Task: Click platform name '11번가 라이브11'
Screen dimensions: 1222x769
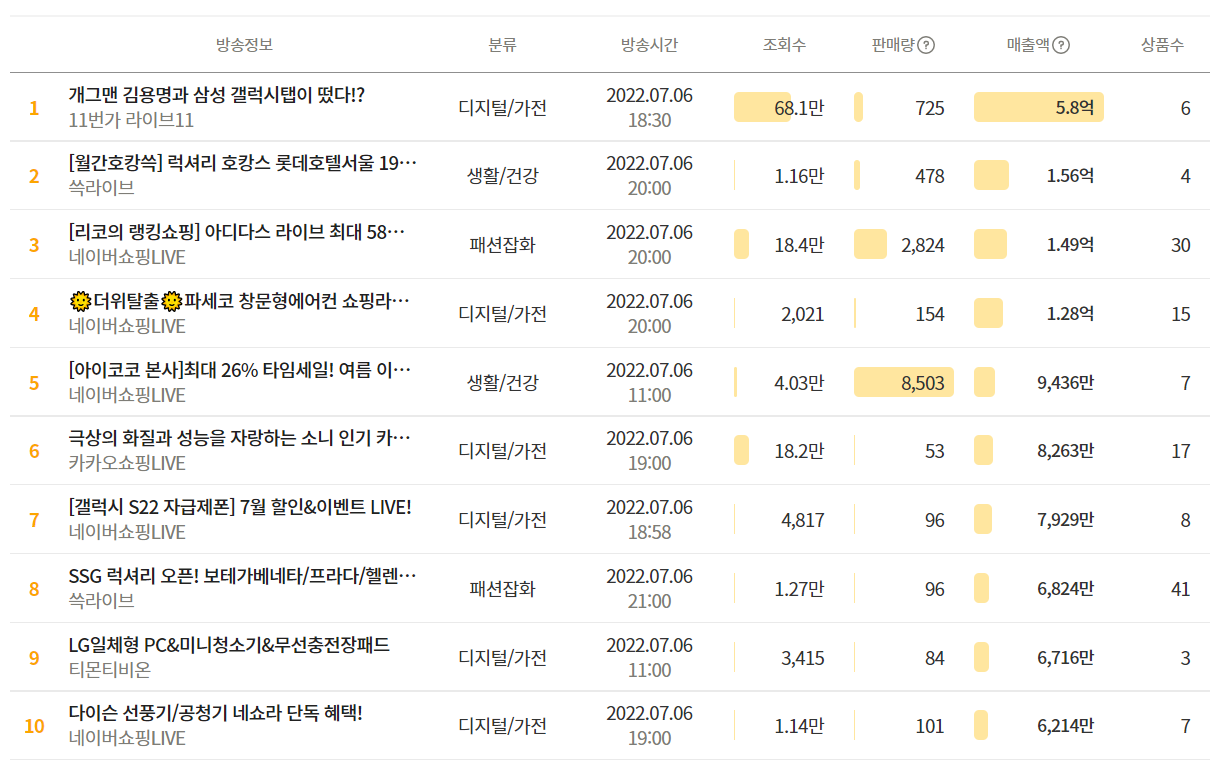Action: click(x=131, y=120)
